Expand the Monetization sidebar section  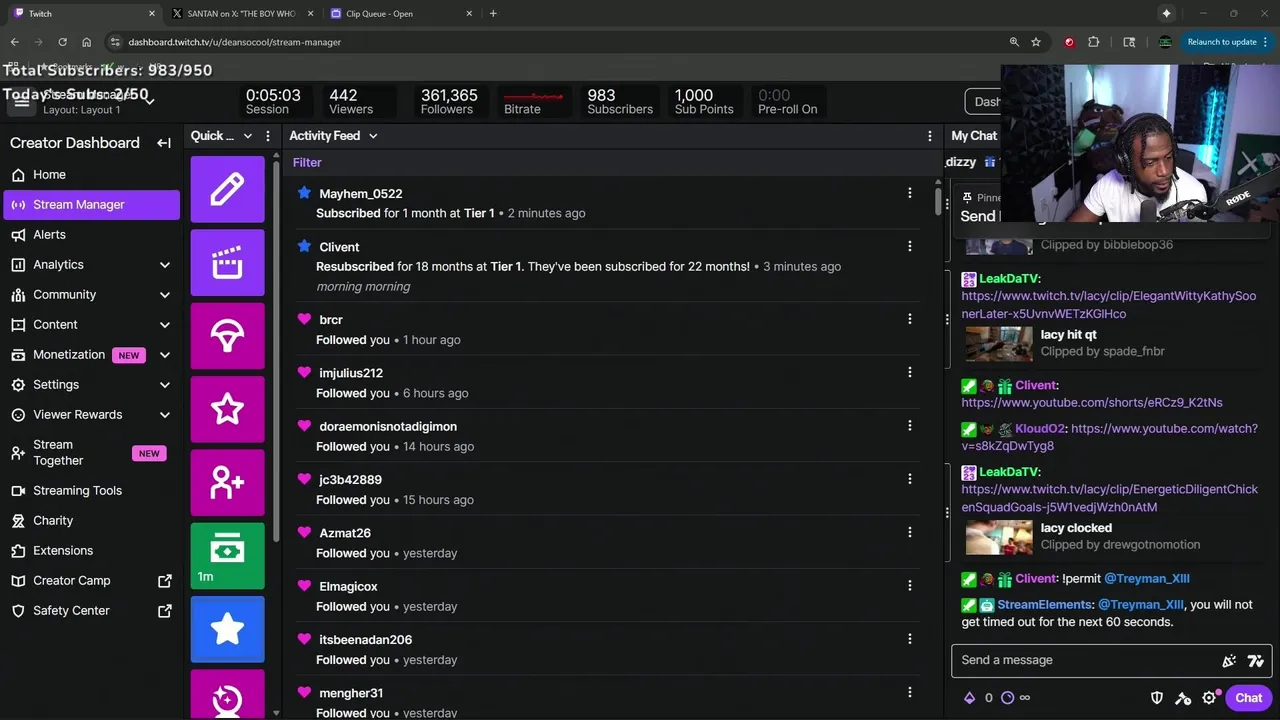[x=165, y=355]
